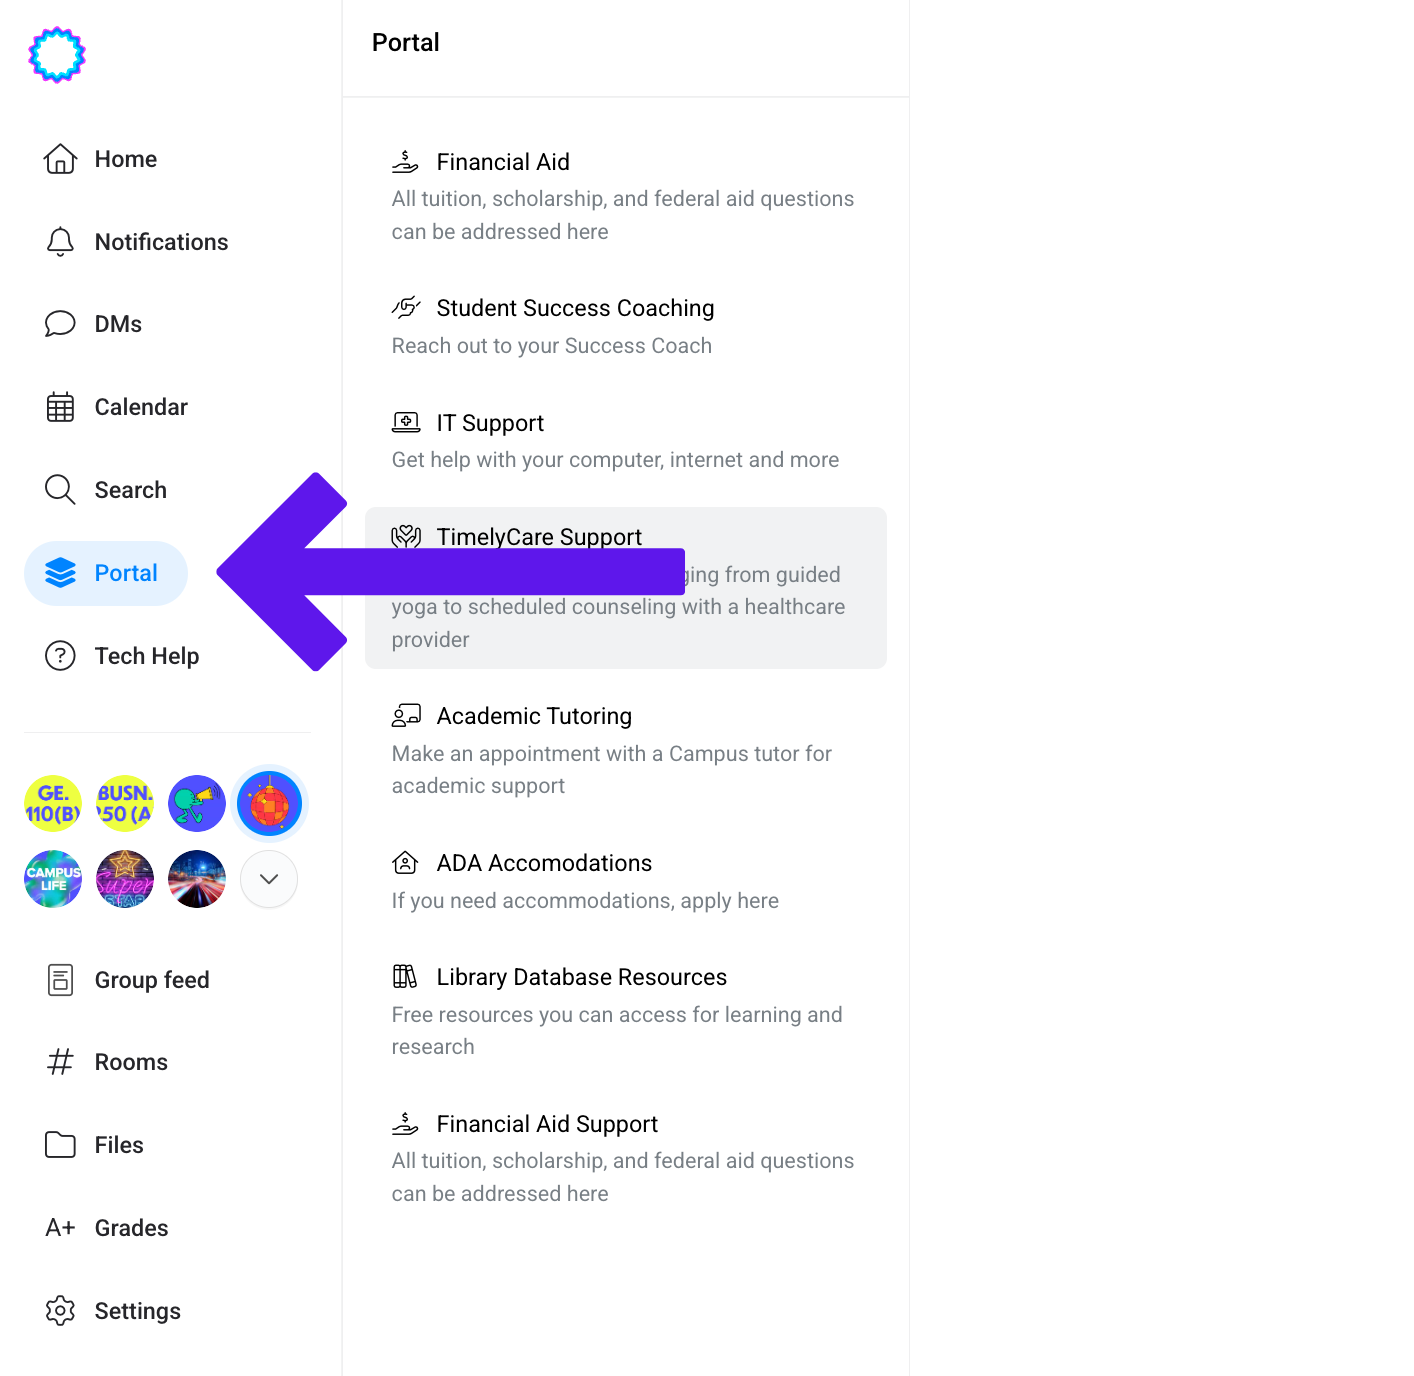Open Settings gear icon
Screen dimensions: 1414x1376
point(137,1310)
